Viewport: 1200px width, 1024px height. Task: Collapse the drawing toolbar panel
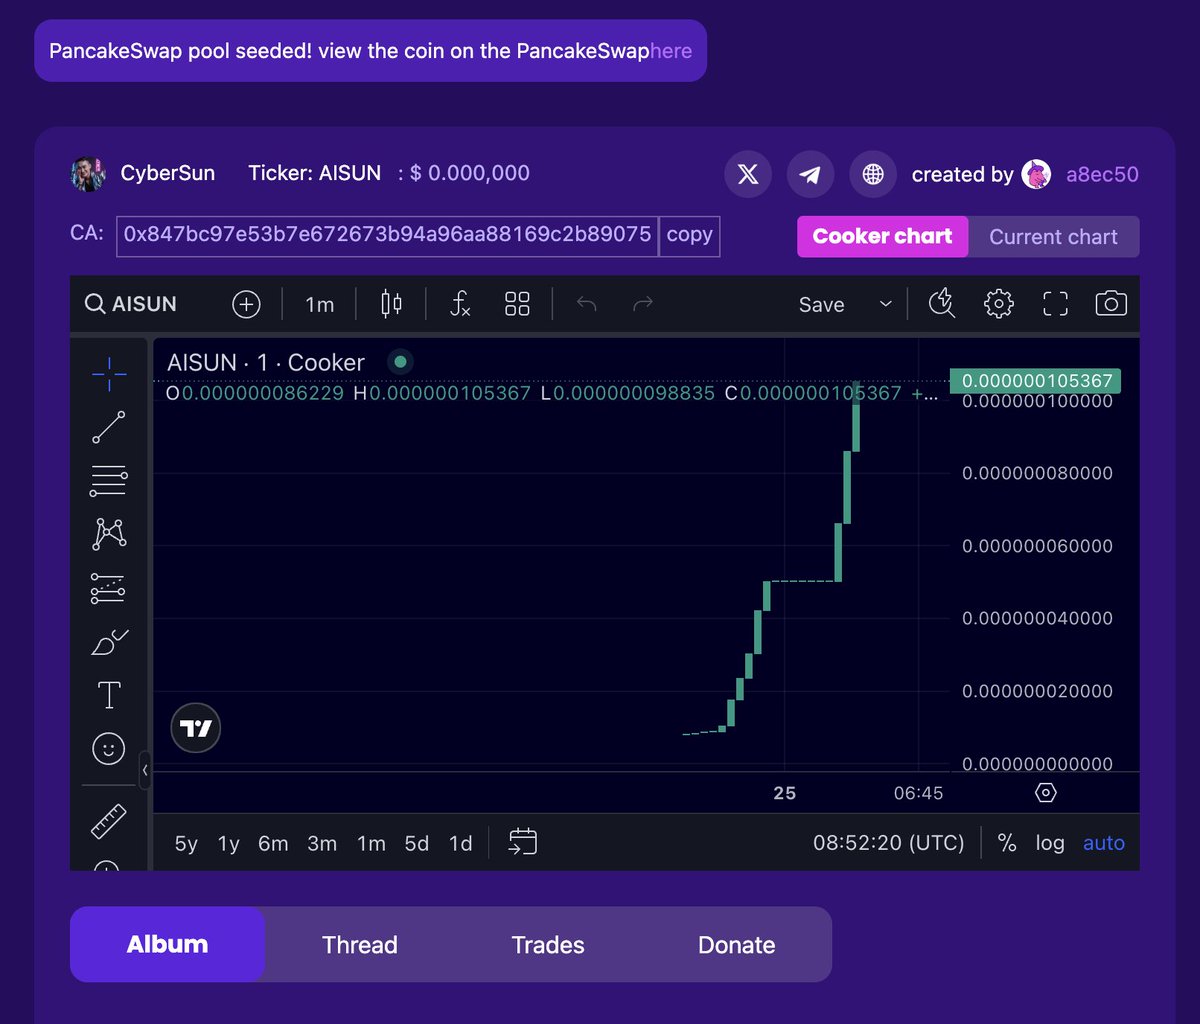coord(145,770)
